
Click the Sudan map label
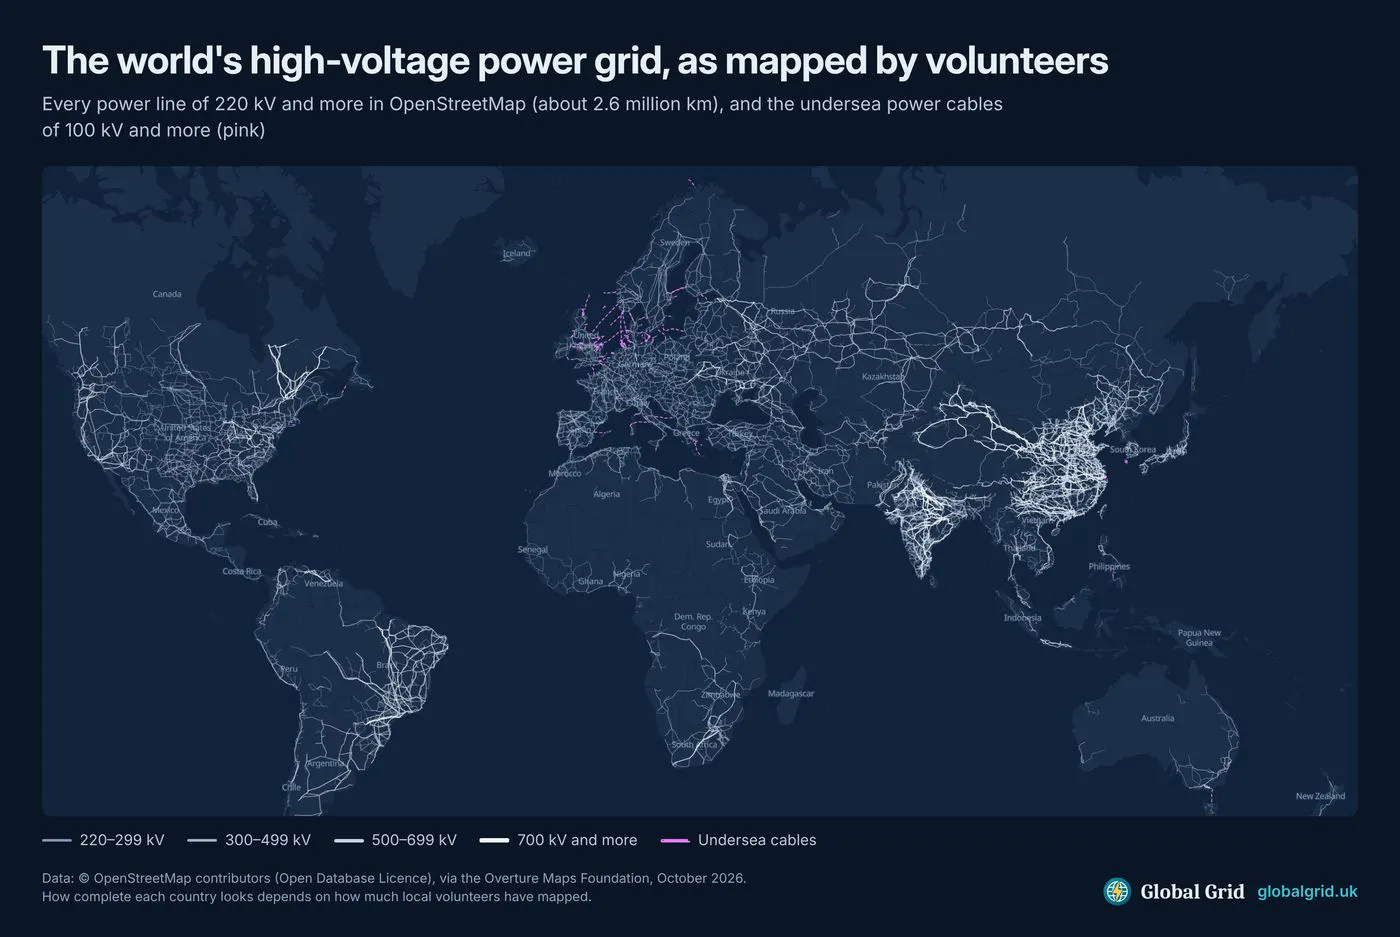tap(718, 544)
